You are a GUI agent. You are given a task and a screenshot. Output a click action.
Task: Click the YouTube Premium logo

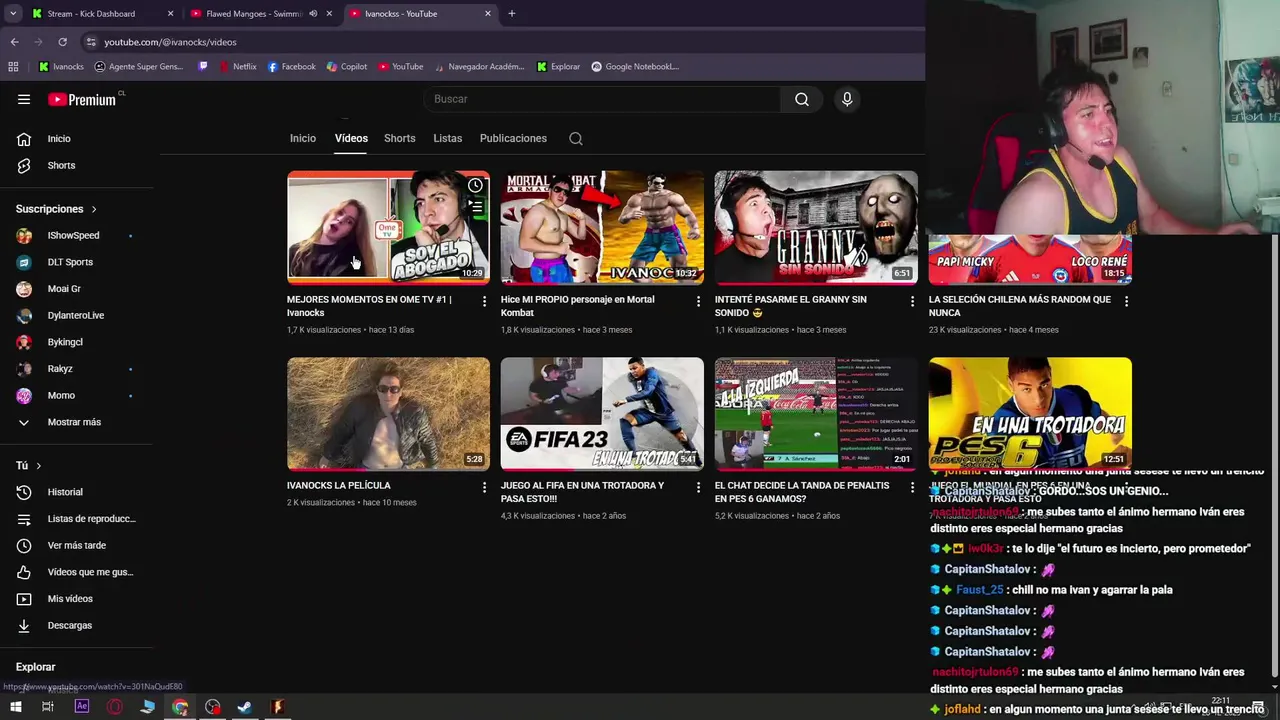pyautogui.click(x=83, y=99)
